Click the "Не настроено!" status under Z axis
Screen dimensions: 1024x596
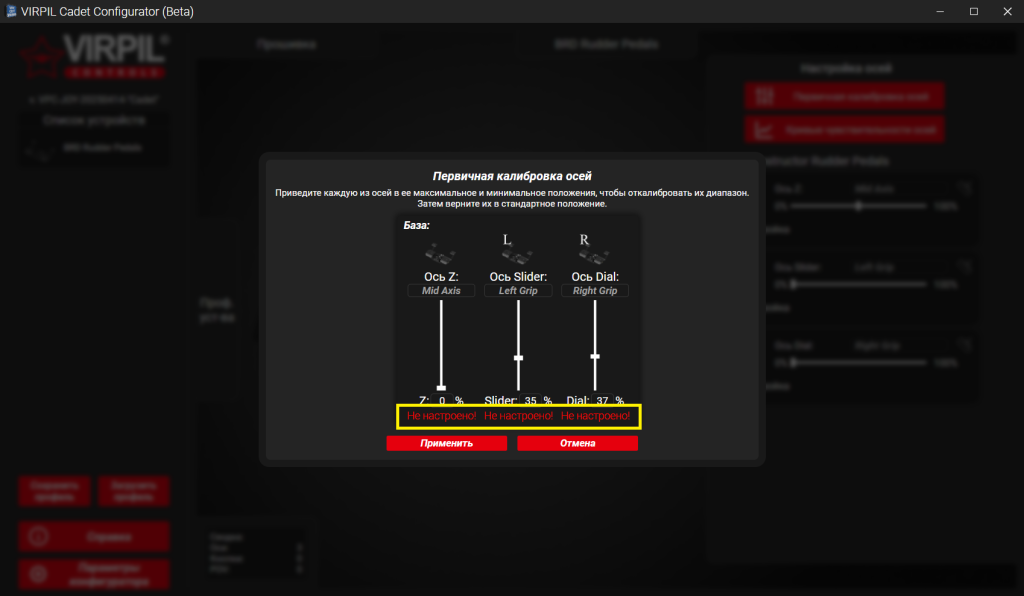tap(441, 416)
